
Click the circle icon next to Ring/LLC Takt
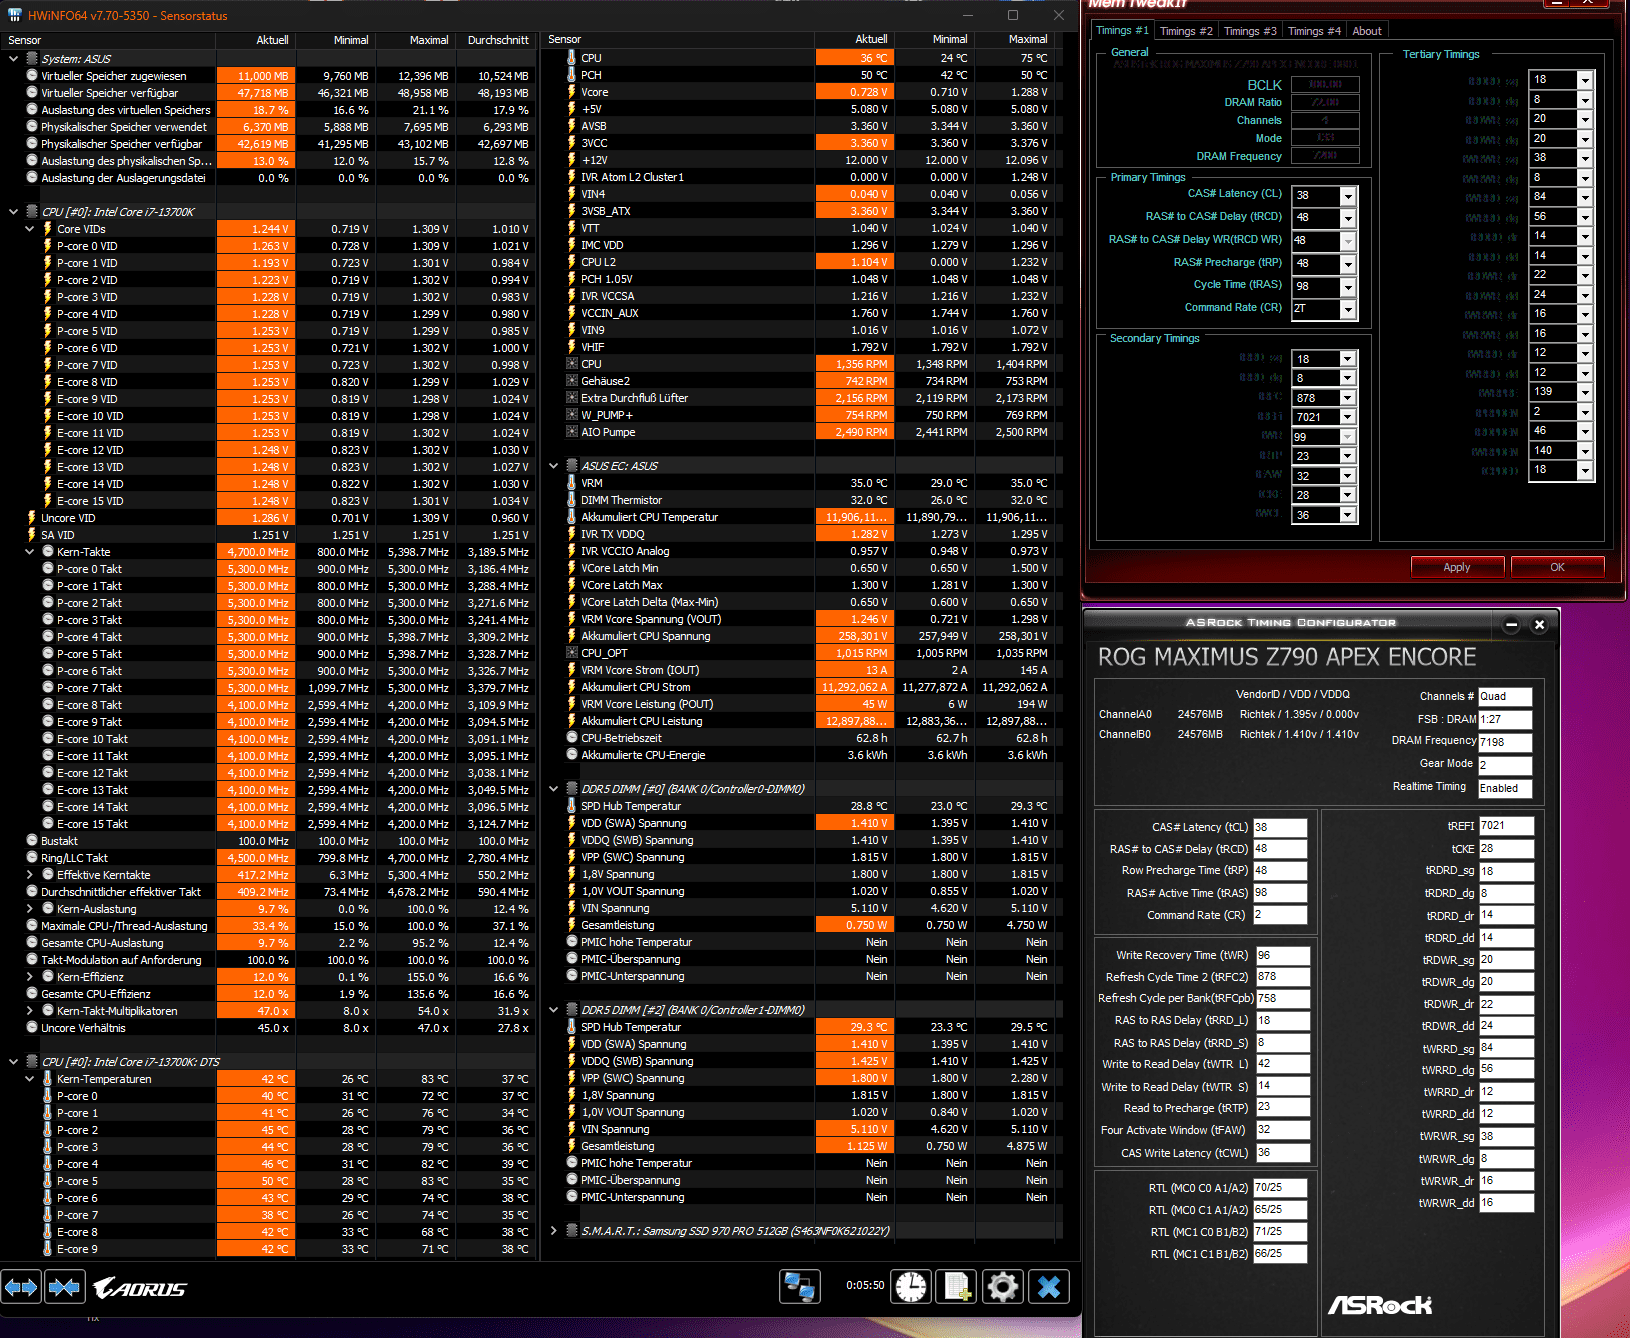pyautogui.click(x=31, y=858)
